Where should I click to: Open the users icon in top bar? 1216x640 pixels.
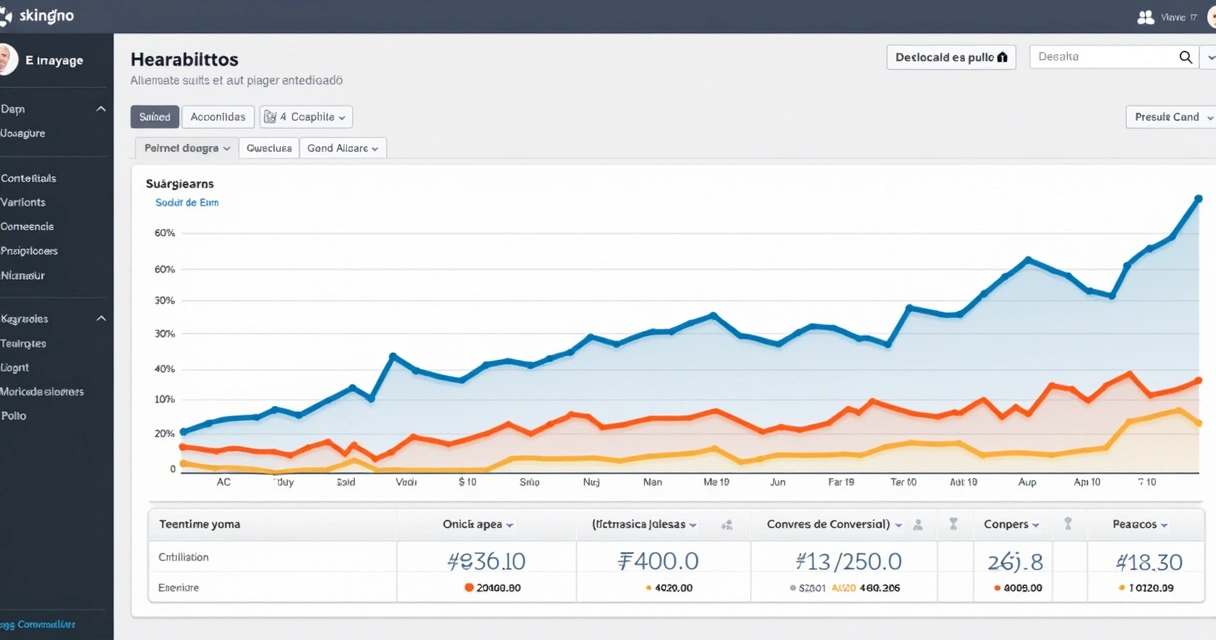[x=1146, y=17]
